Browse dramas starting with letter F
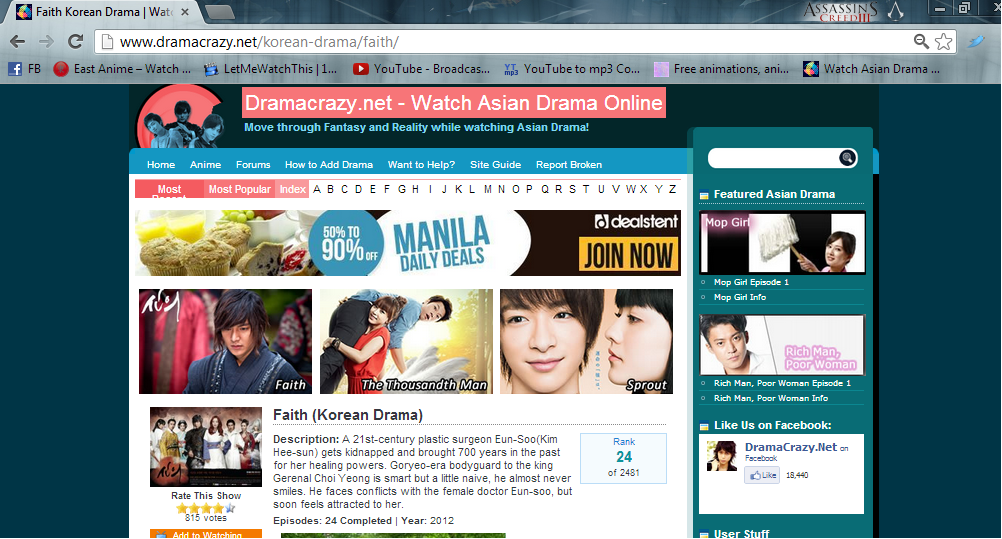This screenshot has width=1002, height=539. point(387,189)
